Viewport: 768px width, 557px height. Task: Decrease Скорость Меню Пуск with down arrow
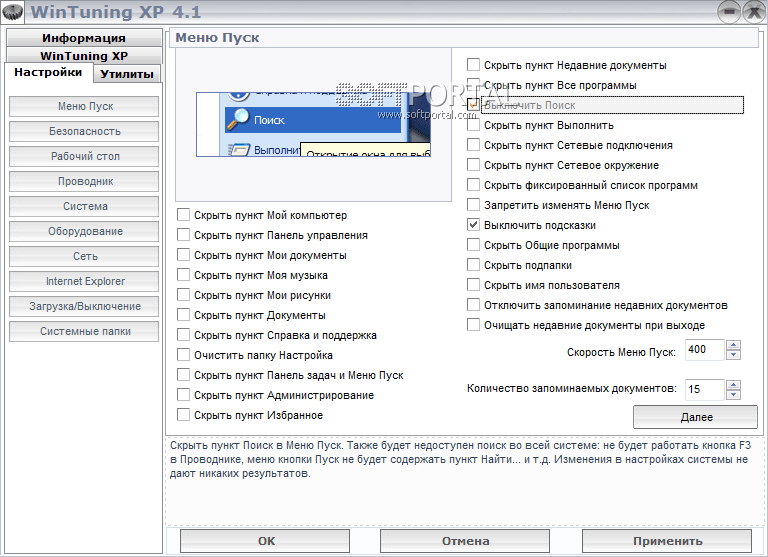click(733, 355)
